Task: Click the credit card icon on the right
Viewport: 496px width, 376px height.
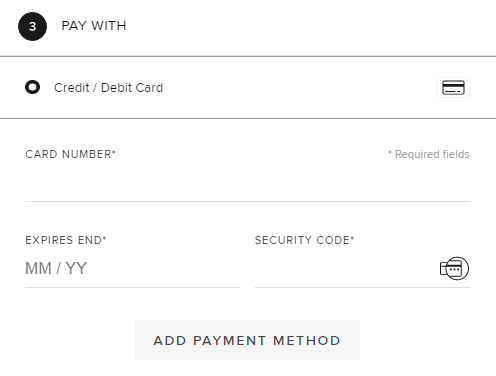Action: pos(453,88)
